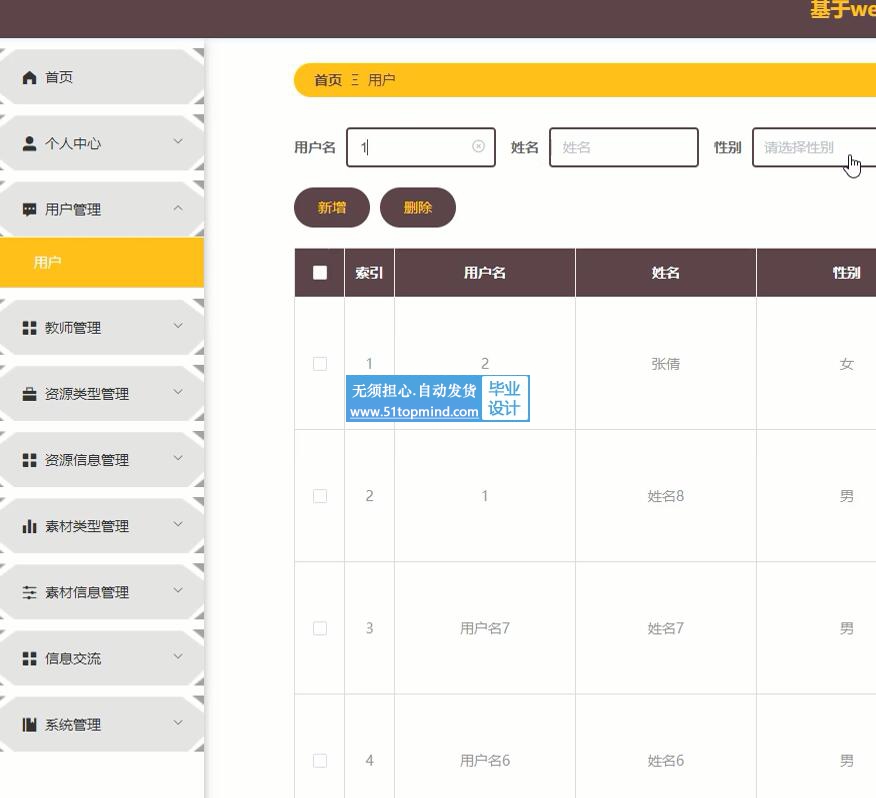This screenshot has width=876, height=798.
Task: Click the 用户名 column header
Action: click(x=485, y=273)
